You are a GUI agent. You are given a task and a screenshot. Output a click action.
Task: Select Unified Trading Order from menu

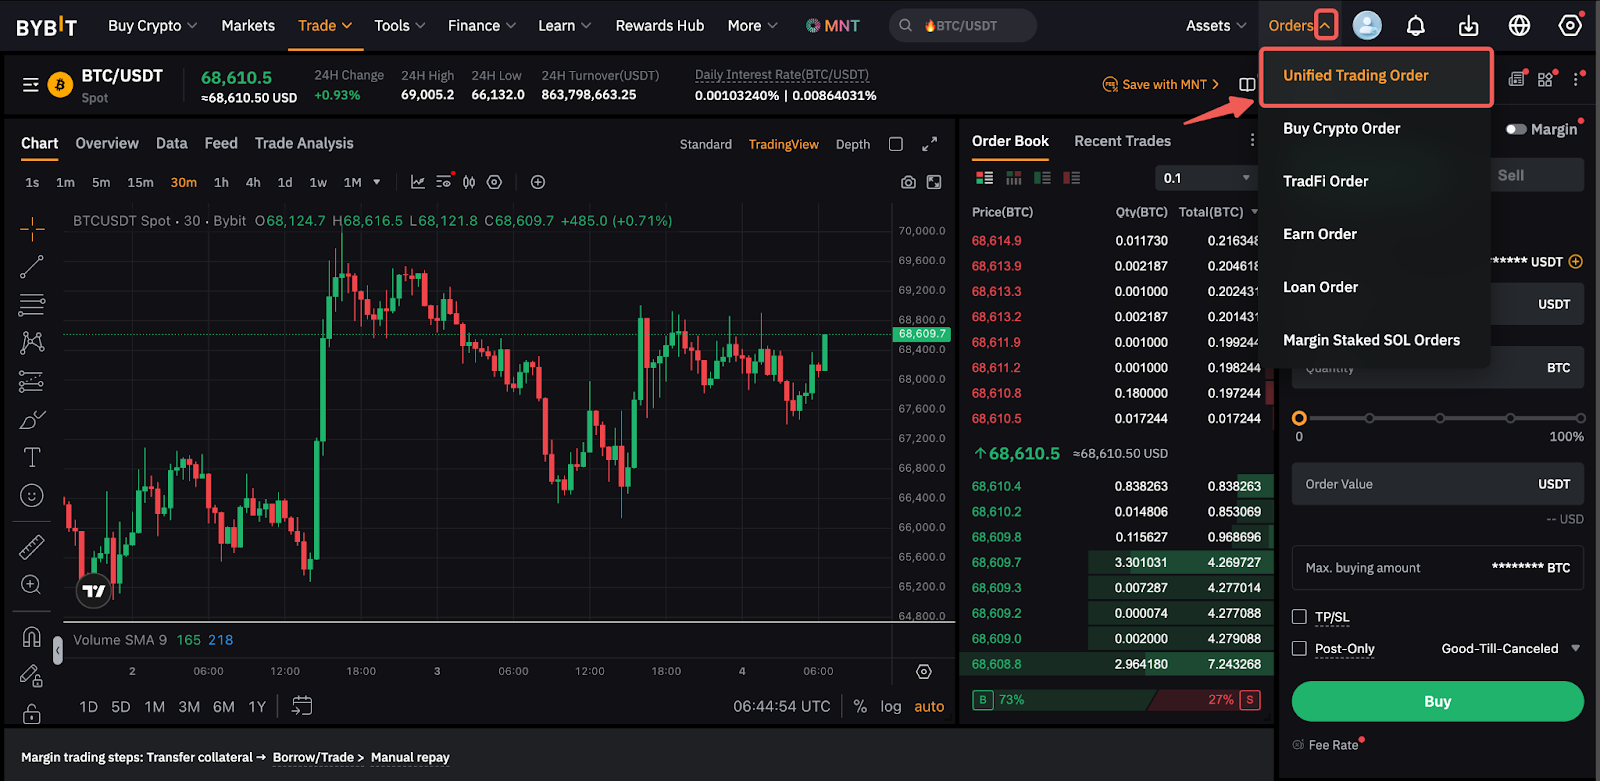pos(1355,76)
